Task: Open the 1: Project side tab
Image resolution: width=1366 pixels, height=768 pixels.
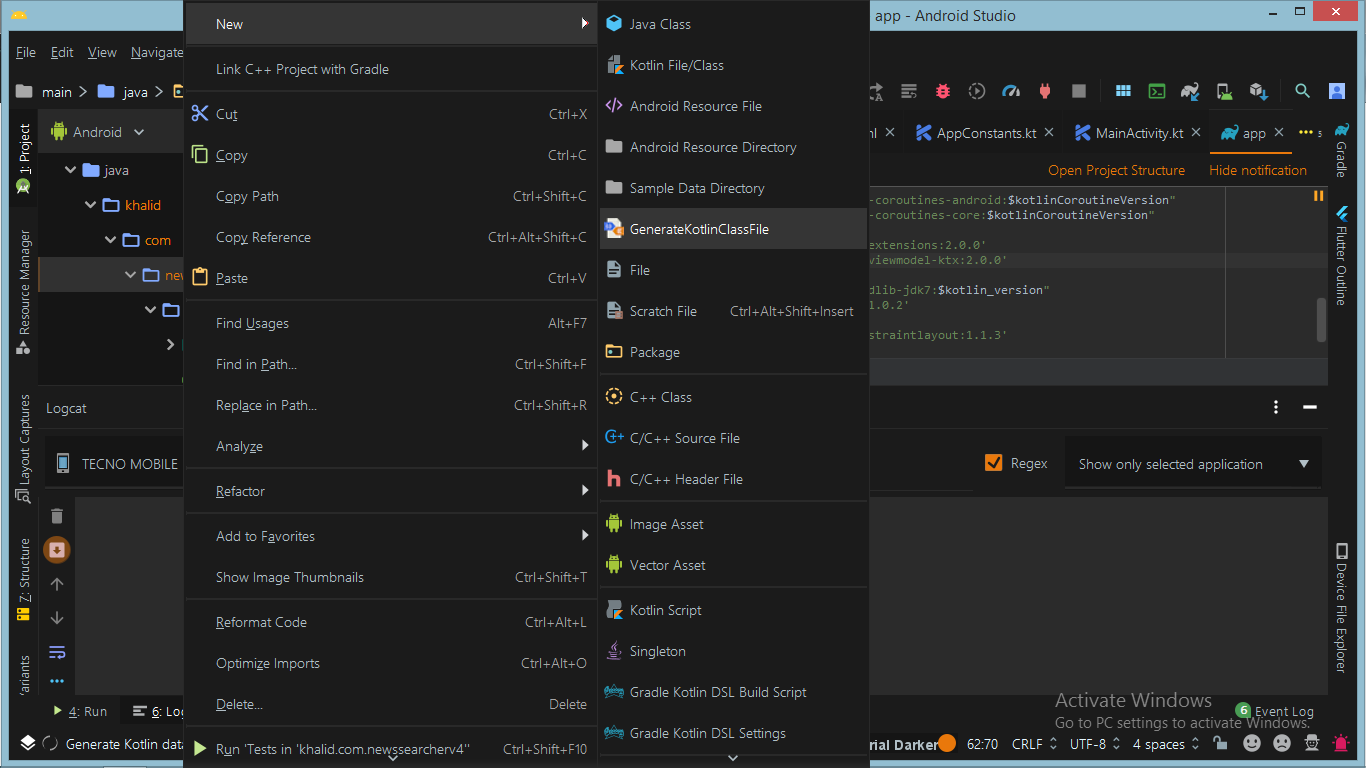Action: click(x=24, y=159)
